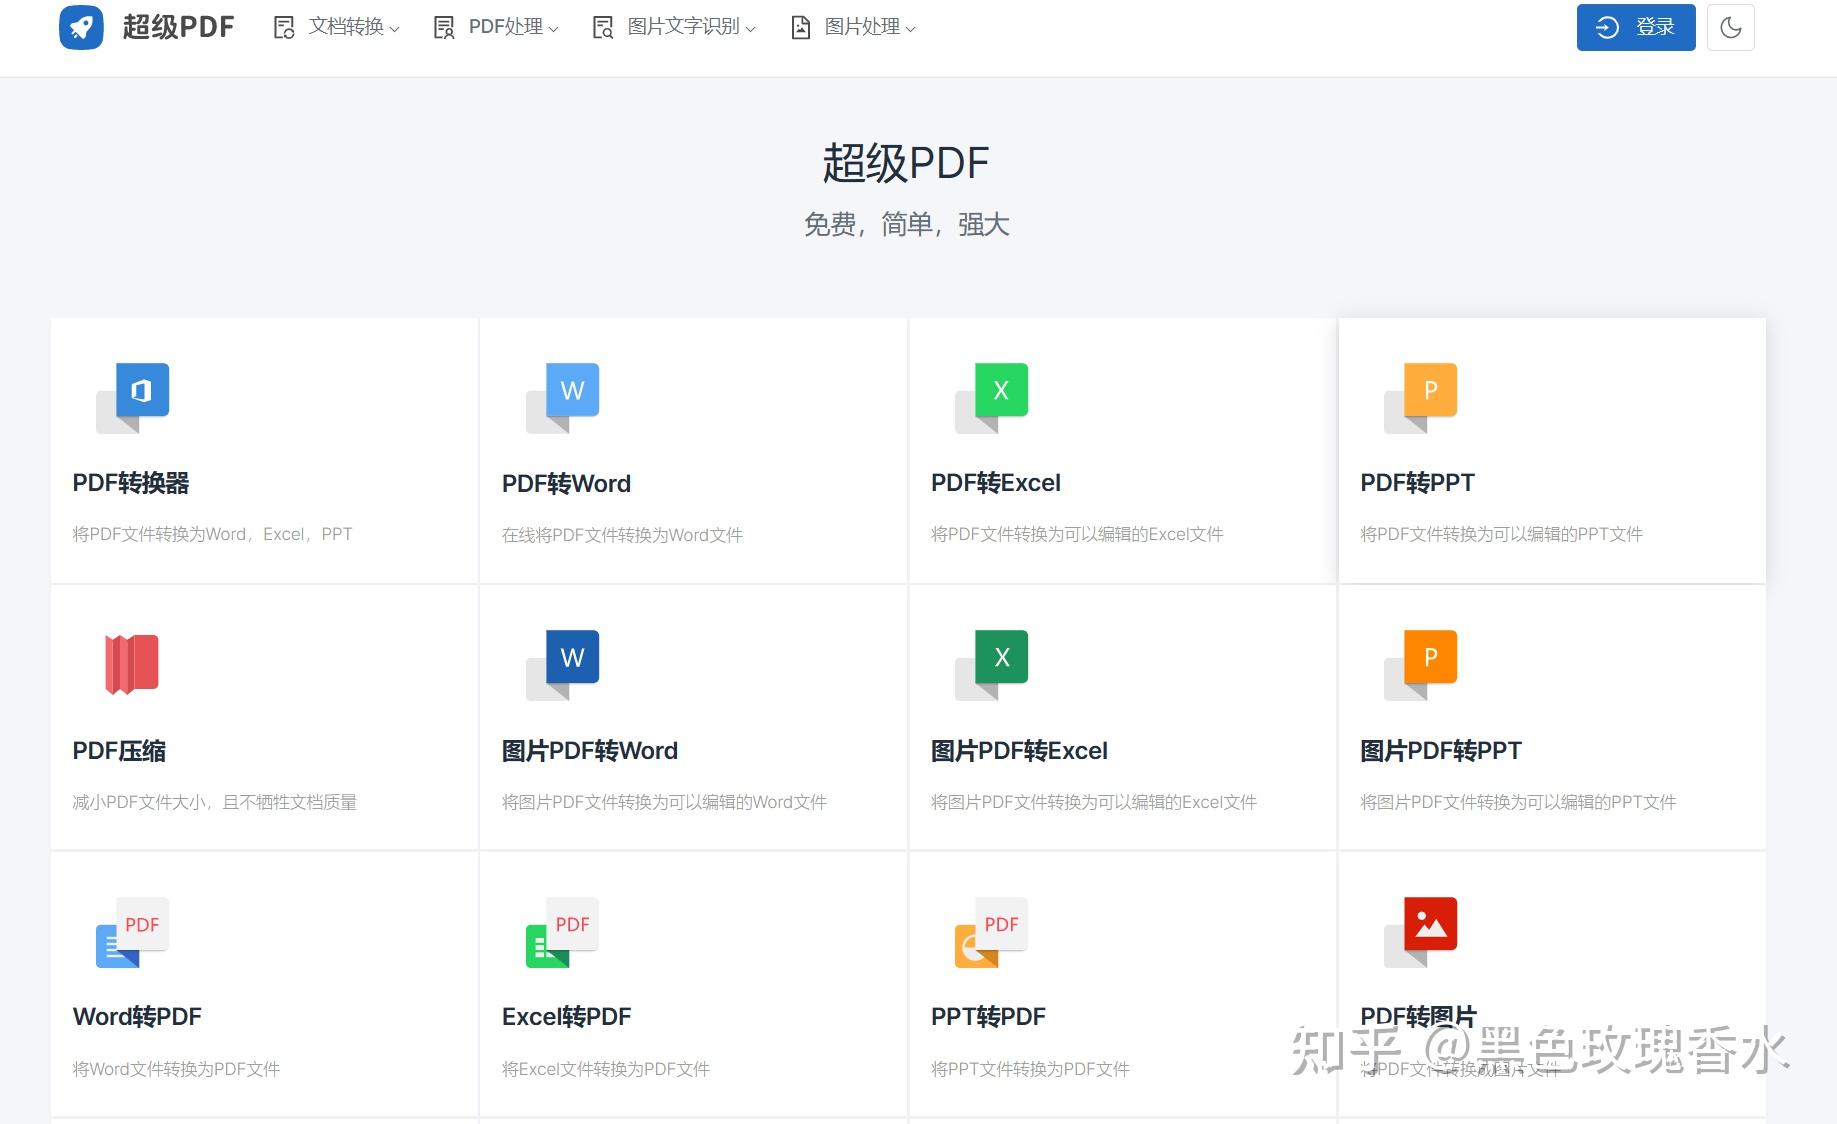
Task: Open the 图片文字识别 menu
Action: 674,27
